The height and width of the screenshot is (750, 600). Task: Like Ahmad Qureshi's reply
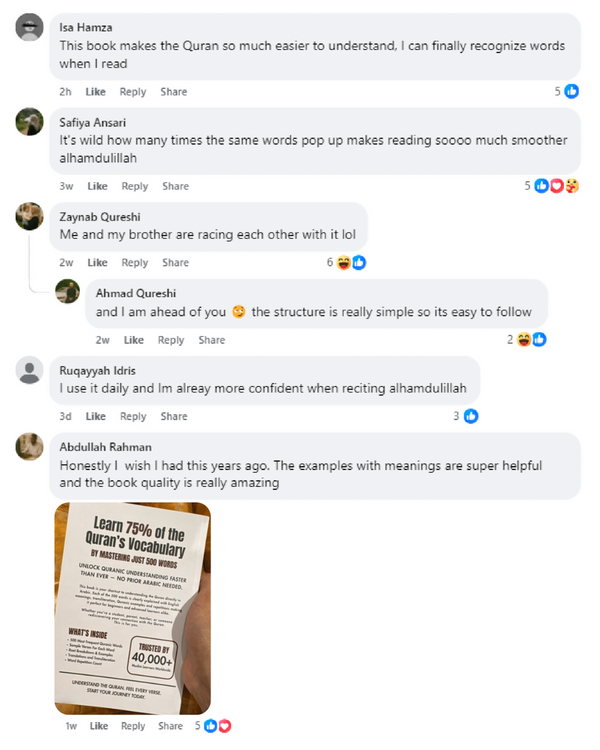pos(133,340)
